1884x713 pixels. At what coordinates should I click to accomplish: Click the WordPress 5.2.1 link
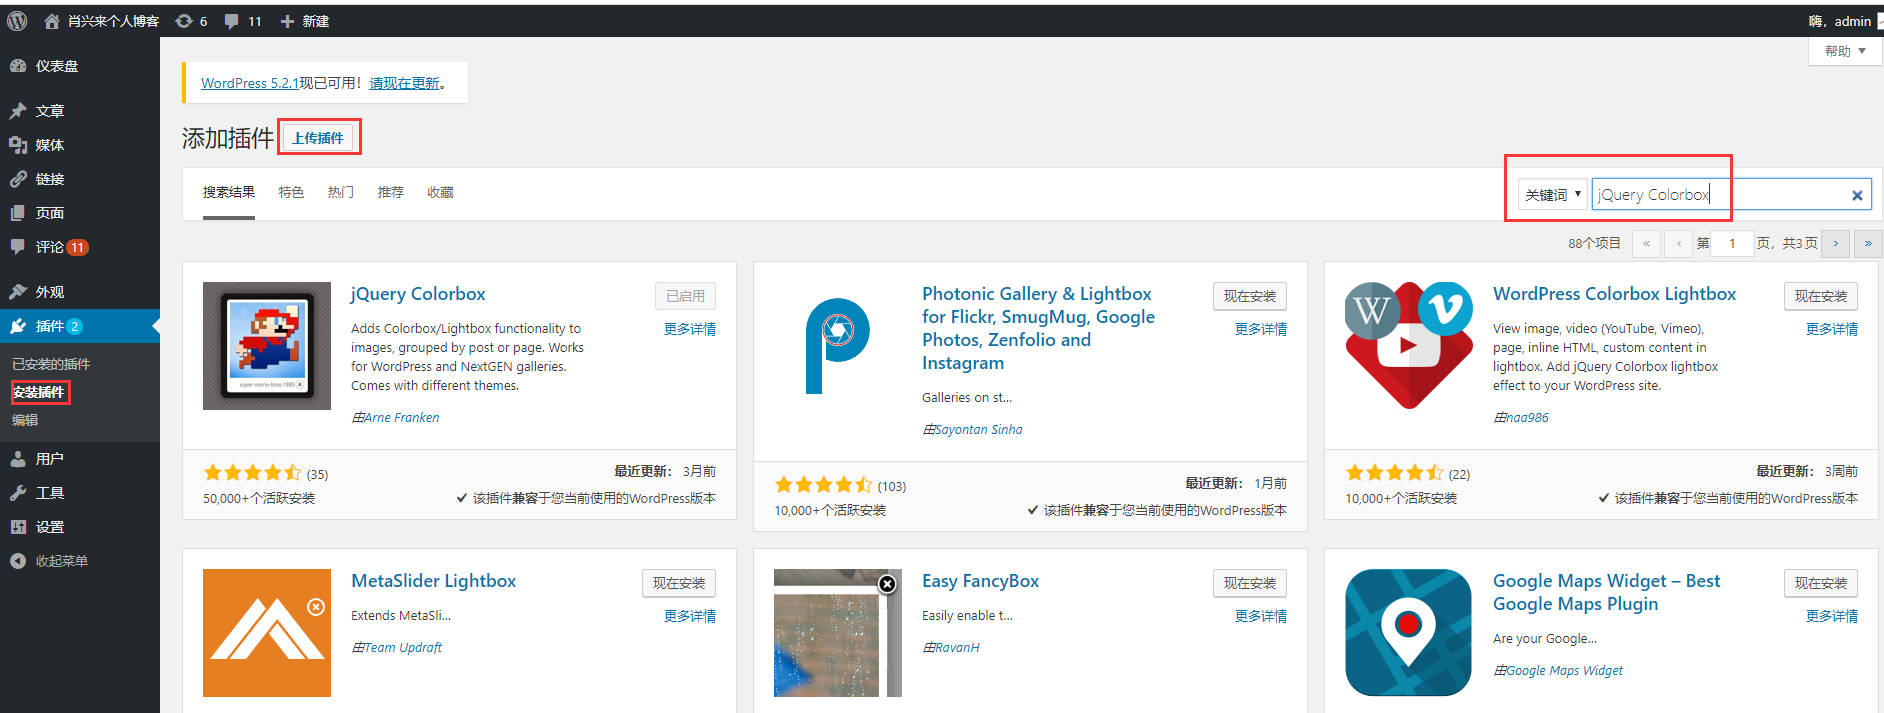pyautogui.click(x=250, y=83)
